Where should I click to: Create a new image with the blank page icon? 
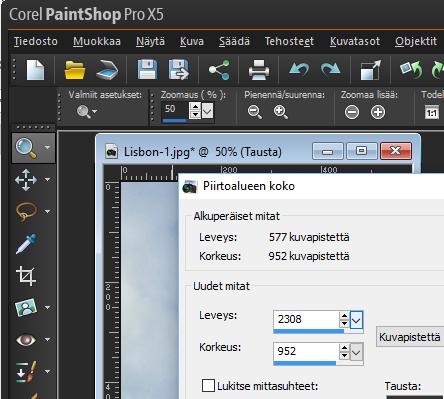click(35, 70)
